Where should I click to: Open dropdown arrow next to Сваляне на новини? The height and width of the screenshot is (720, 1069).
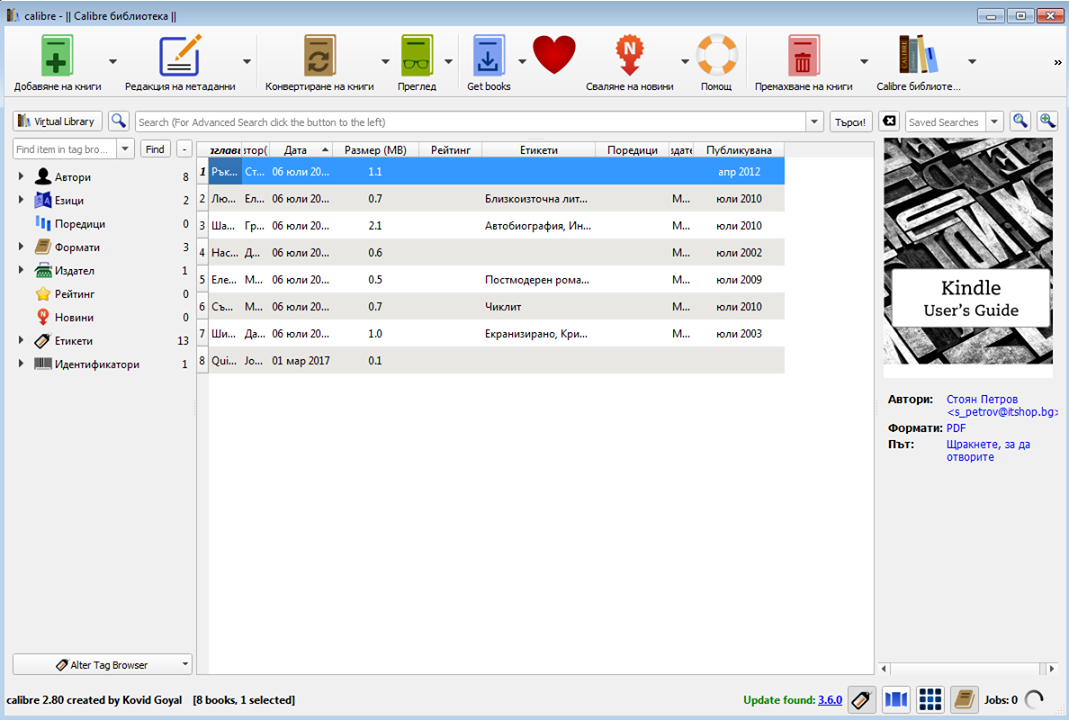click(685, 61)
